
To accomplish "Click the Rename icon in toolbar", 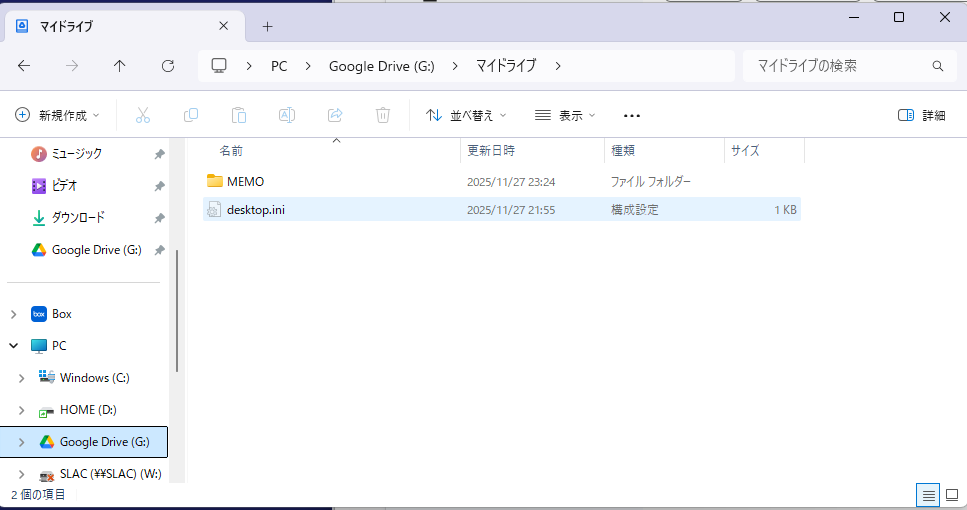I will pyautogui.click(x=286, y=115).
